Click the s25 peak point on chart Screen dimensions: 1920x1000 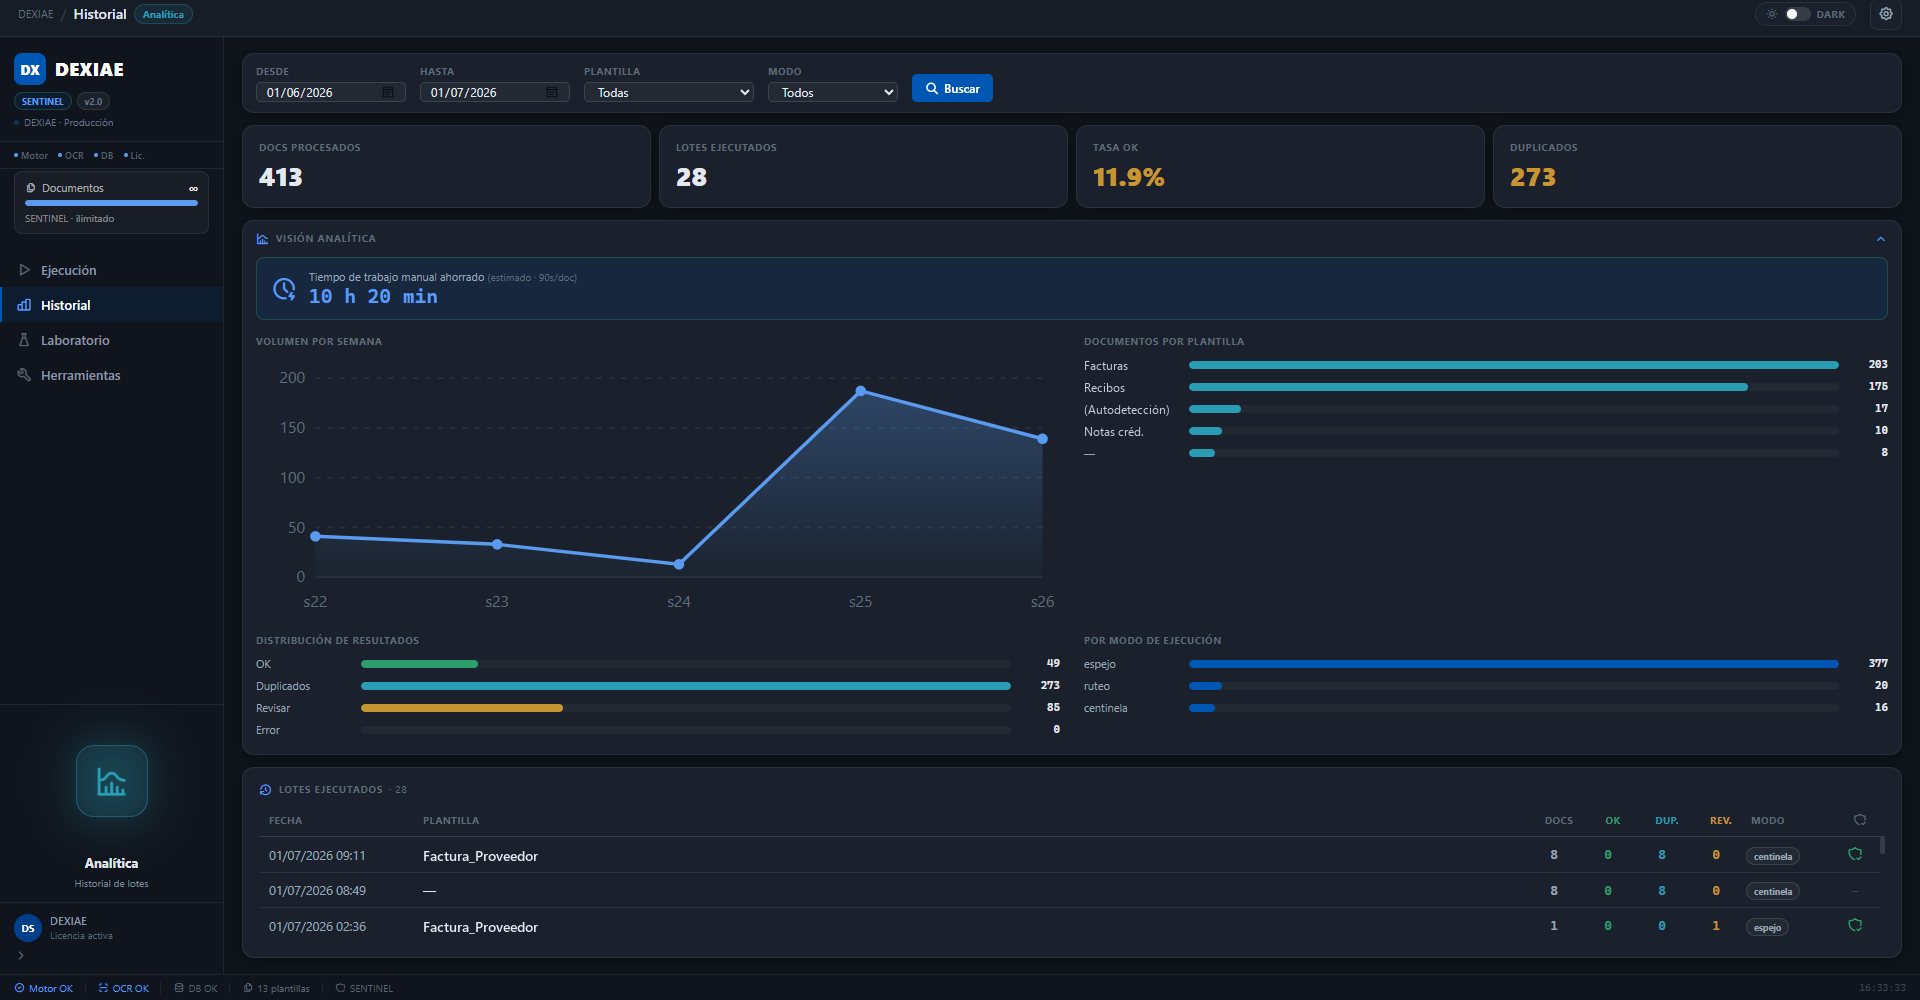click(861, 391)
